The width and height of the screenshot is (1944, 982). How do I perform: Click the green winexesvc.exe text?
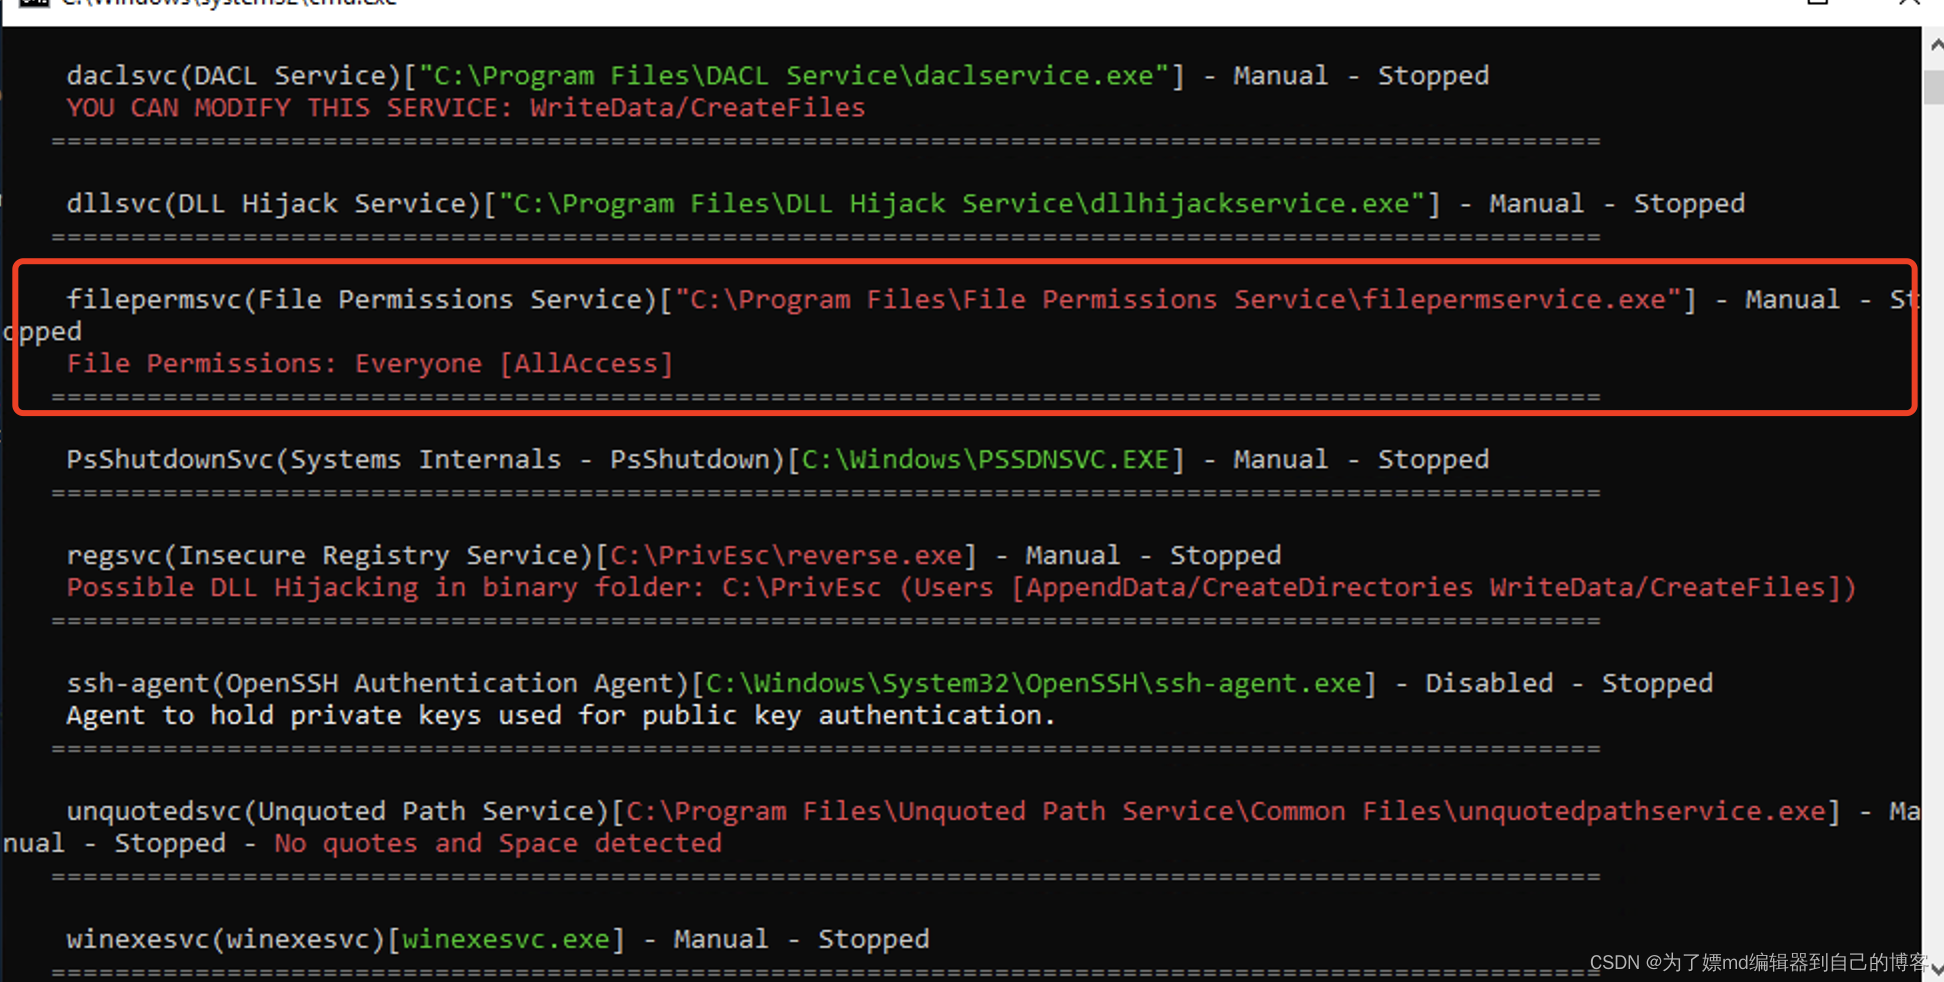505,940
